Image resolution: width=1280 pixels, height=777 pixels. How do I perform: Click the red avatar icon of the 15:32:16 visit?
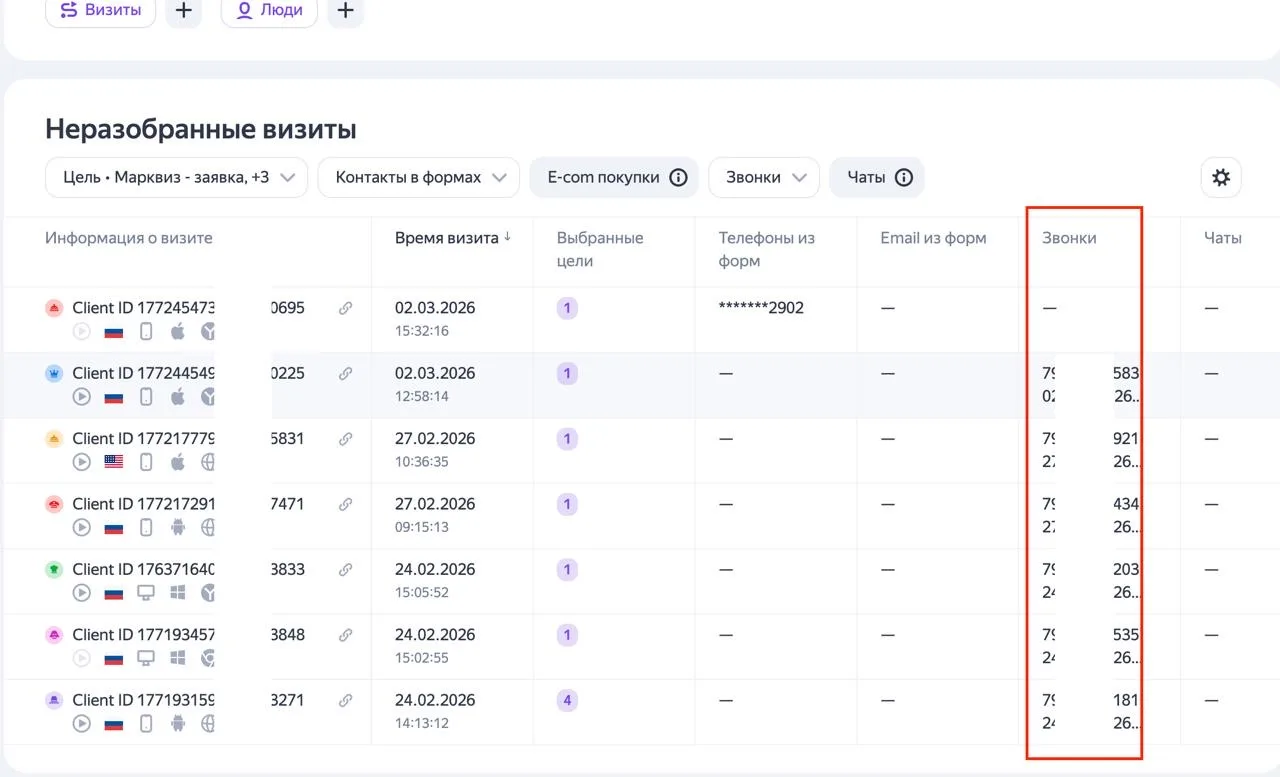(54, 309)
